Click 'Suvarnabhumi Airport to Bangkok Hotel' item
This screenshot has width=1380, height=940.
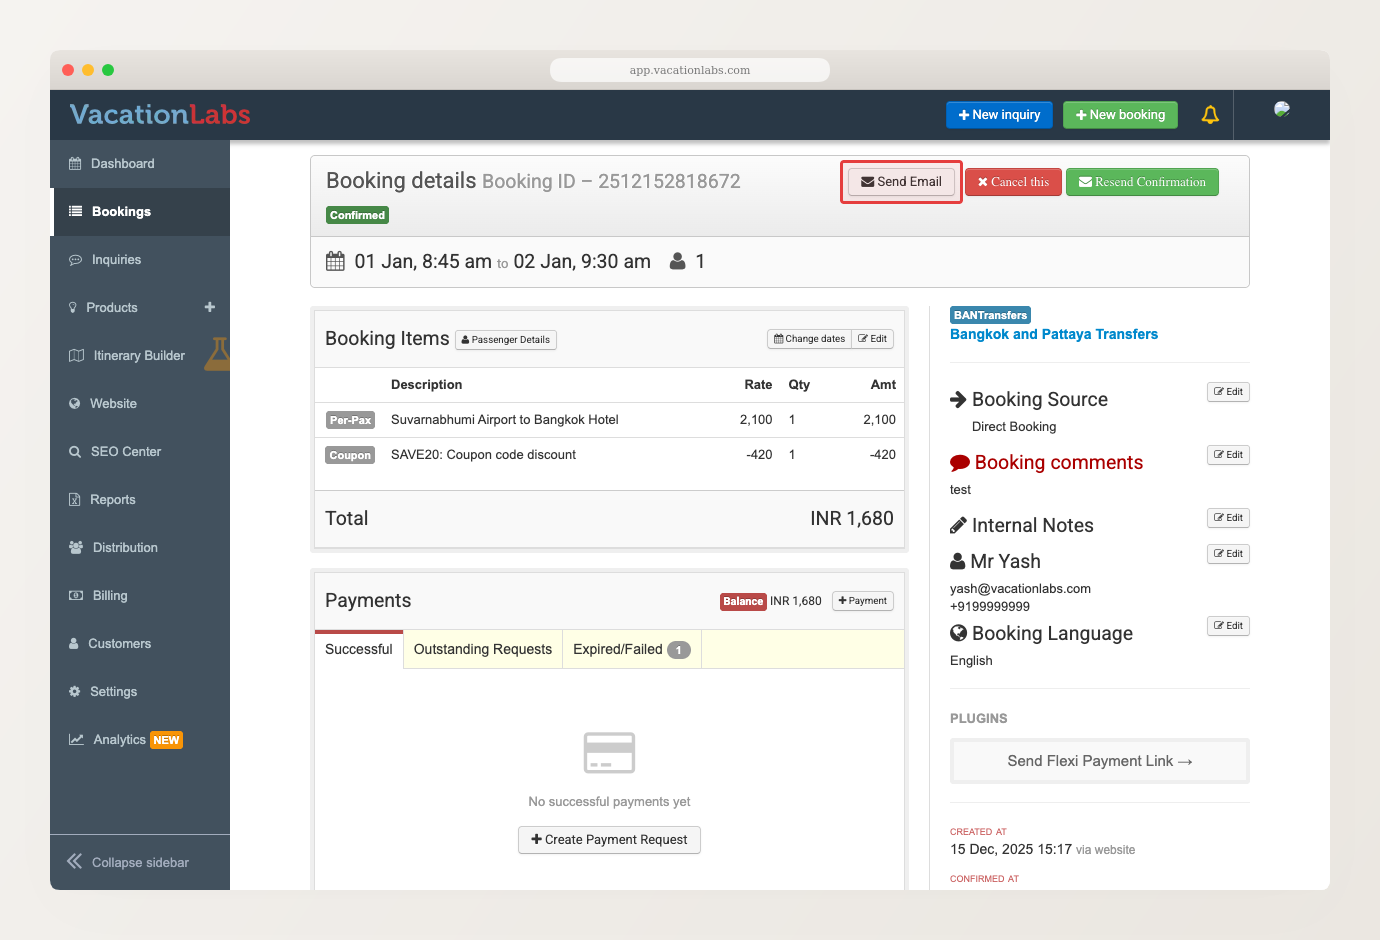click(x=505, y=420)
